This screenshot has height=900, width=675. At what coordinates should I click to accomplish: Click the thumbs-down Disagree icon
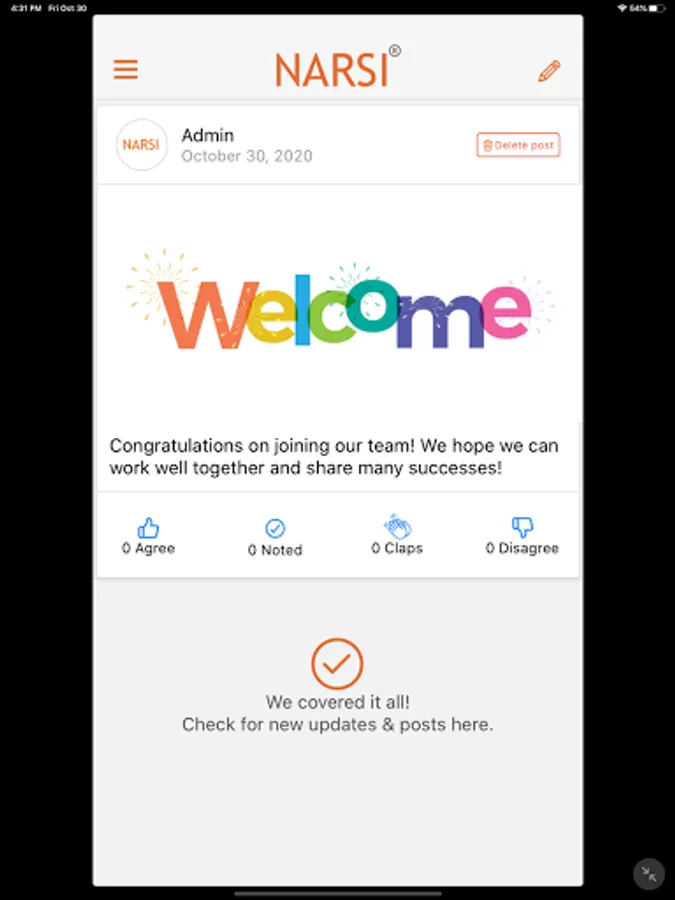[522, 527]
